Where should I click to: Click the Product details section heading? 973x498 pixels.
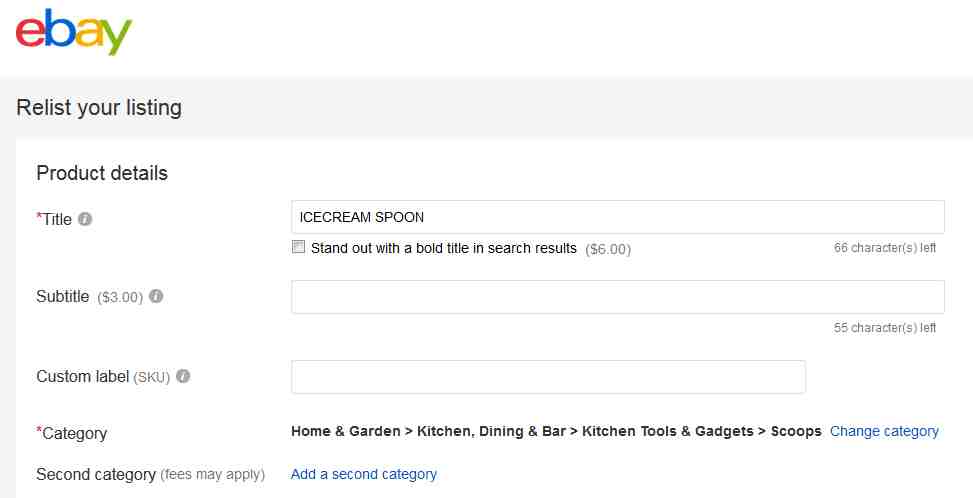click(102, 173)
